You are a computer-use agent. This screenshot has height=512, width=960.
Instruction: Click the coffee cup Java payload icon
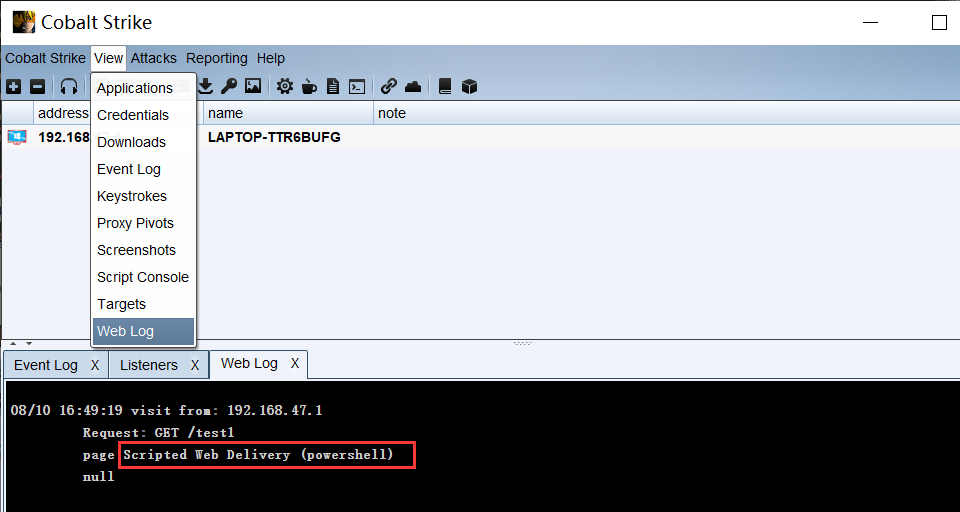tap(309, 87)
